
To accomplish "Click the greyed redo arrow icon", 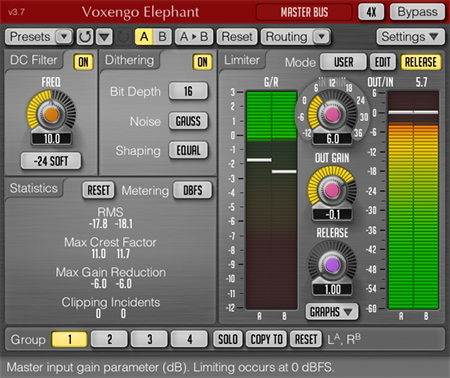I will [x=124, y=37].
